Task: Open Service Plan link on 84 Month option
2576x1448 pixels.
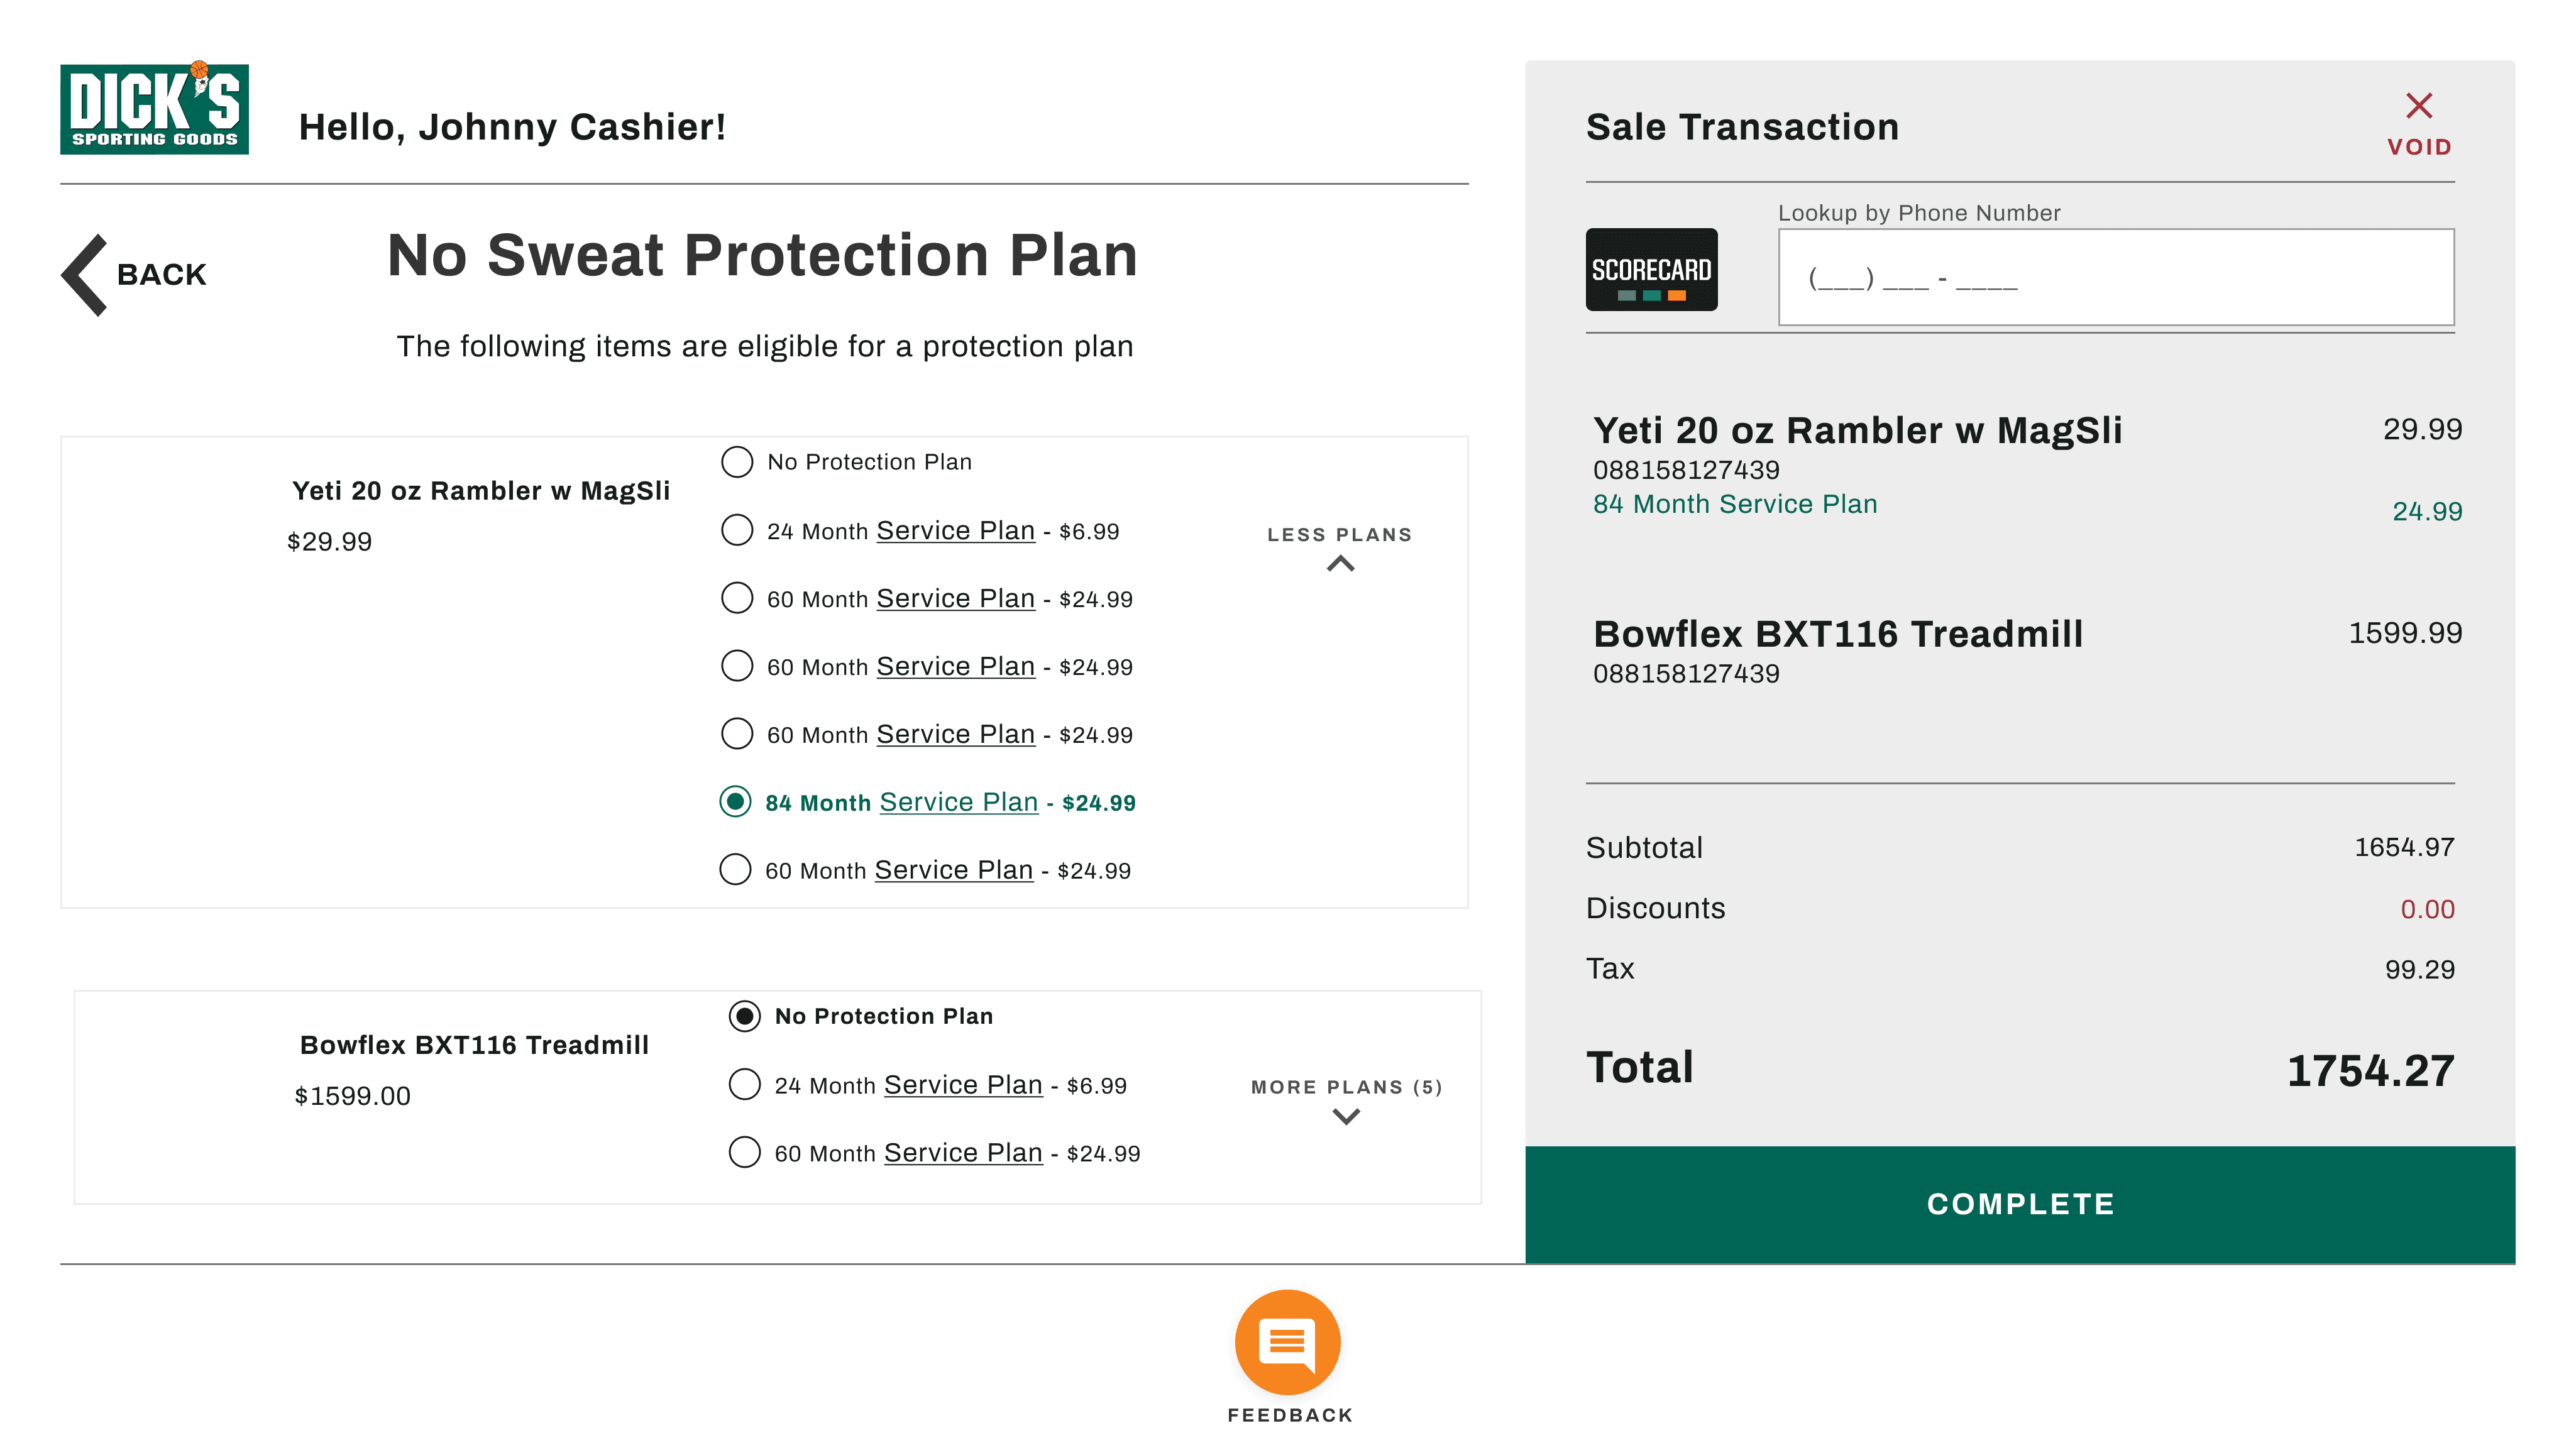Action: [958, 802]
